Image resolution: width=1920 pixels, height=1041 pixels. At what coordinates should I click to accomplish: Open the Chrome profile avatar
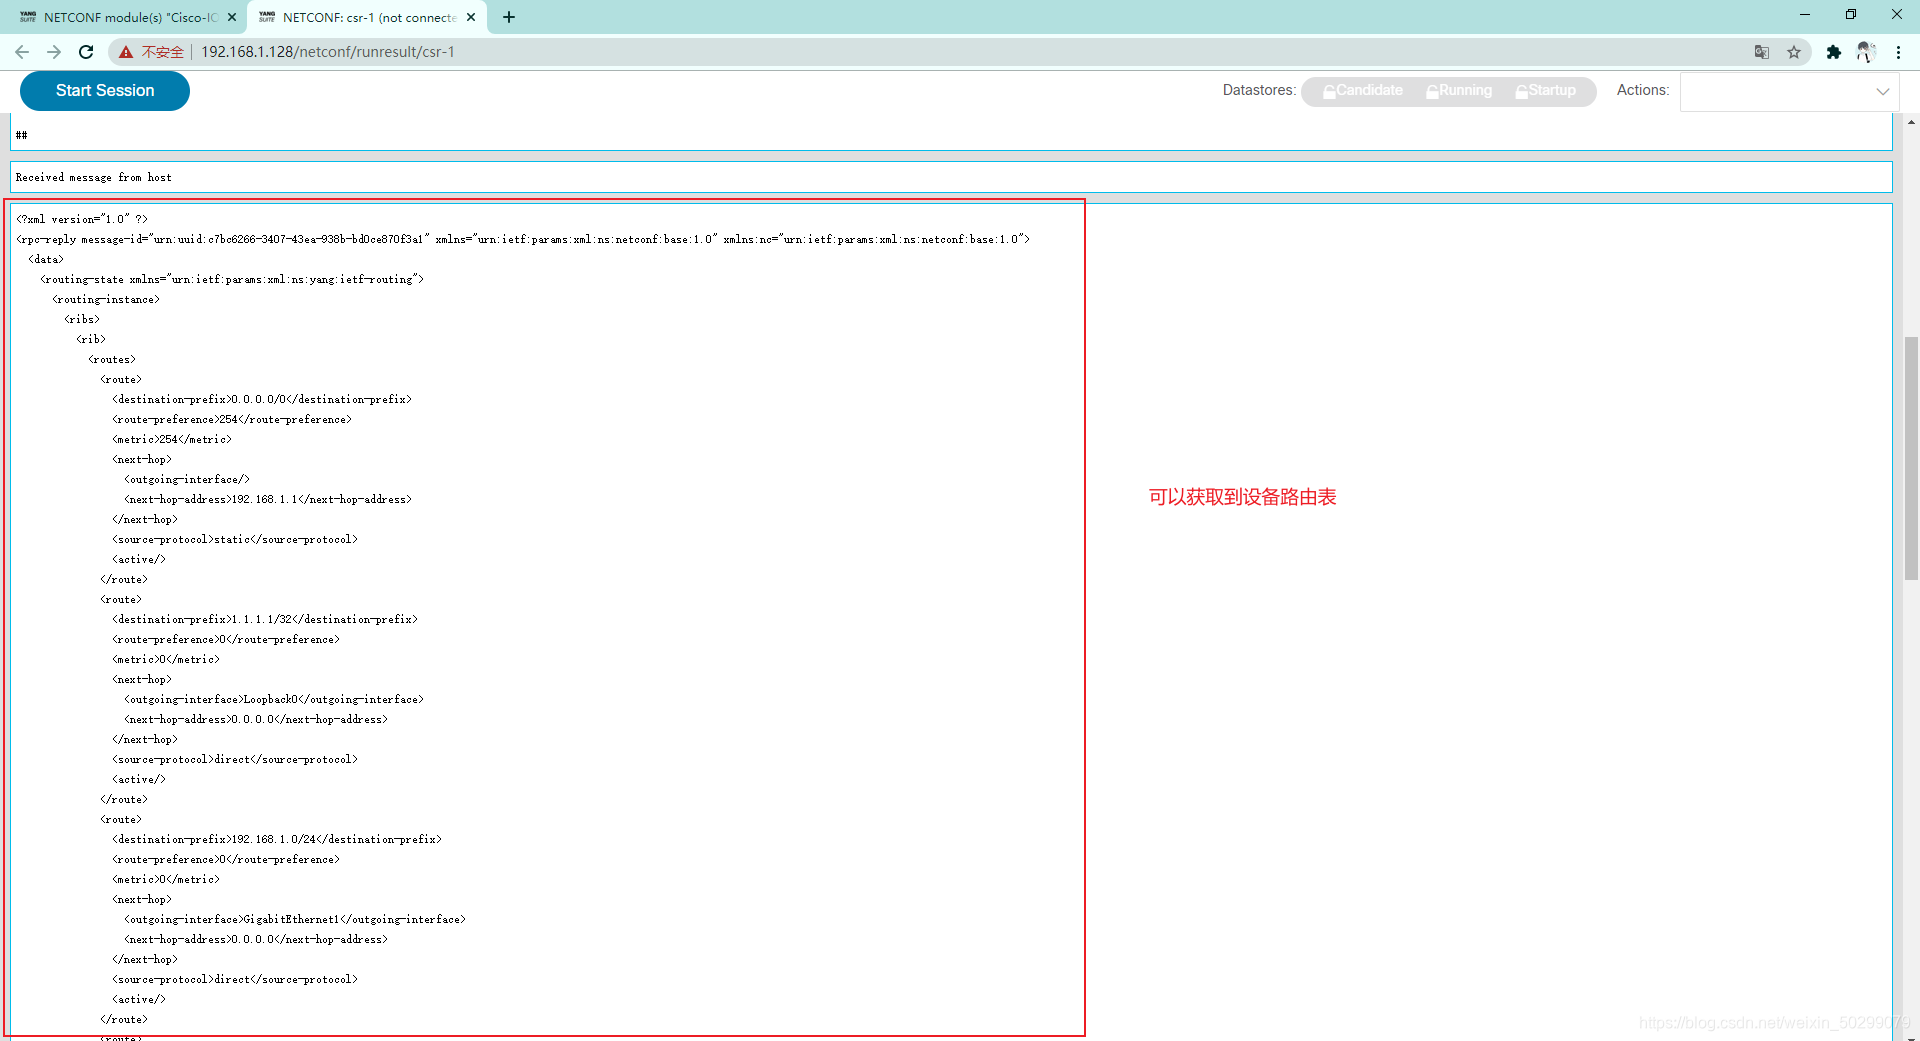coord(1867,52)
